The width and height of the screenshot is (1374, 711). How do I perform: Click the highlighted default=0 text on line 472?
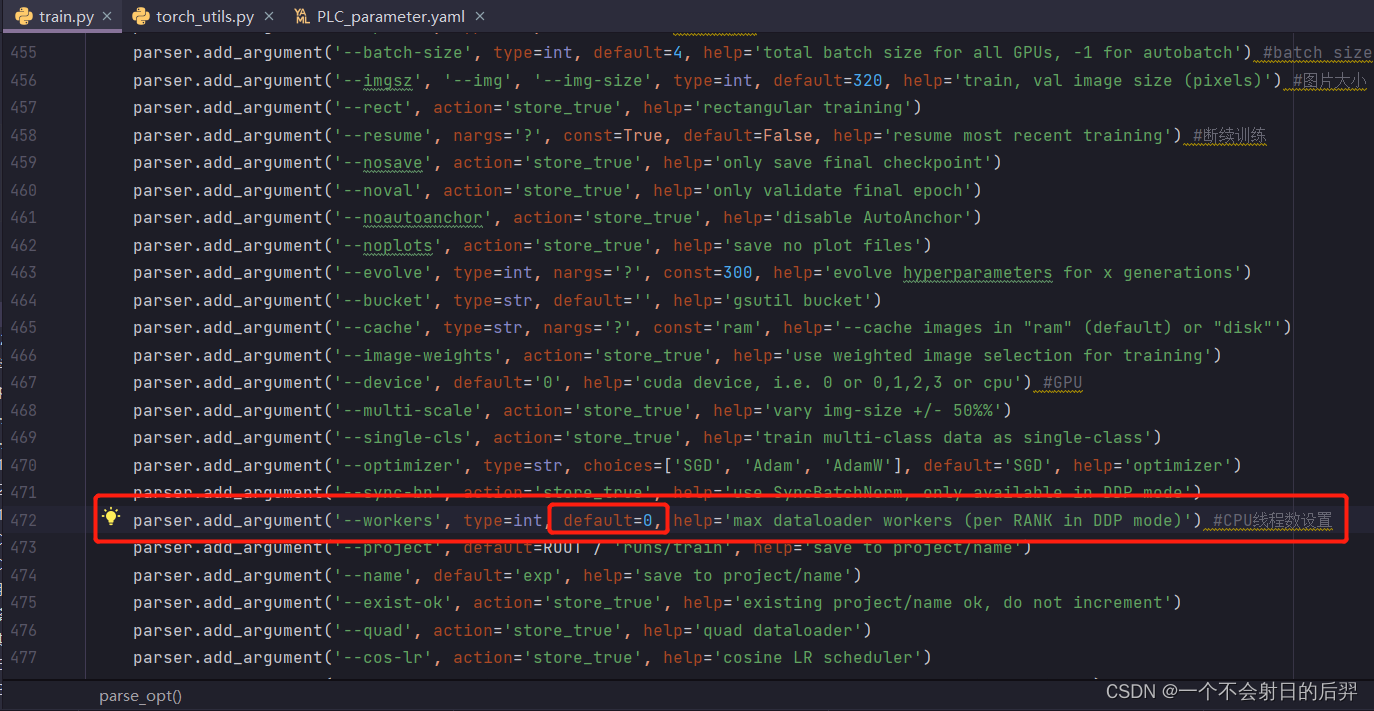coord(607,519)
